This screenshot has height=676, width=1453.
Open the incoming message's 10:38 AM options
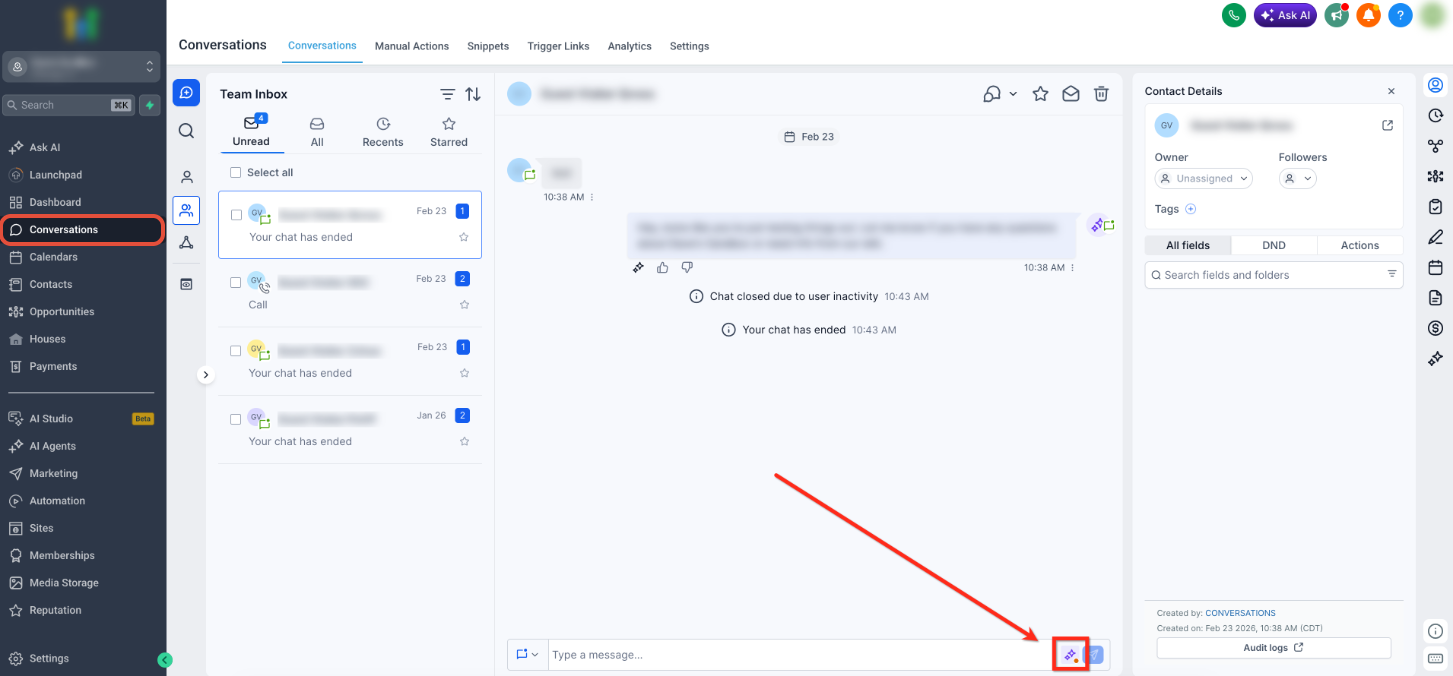[592, 198]
